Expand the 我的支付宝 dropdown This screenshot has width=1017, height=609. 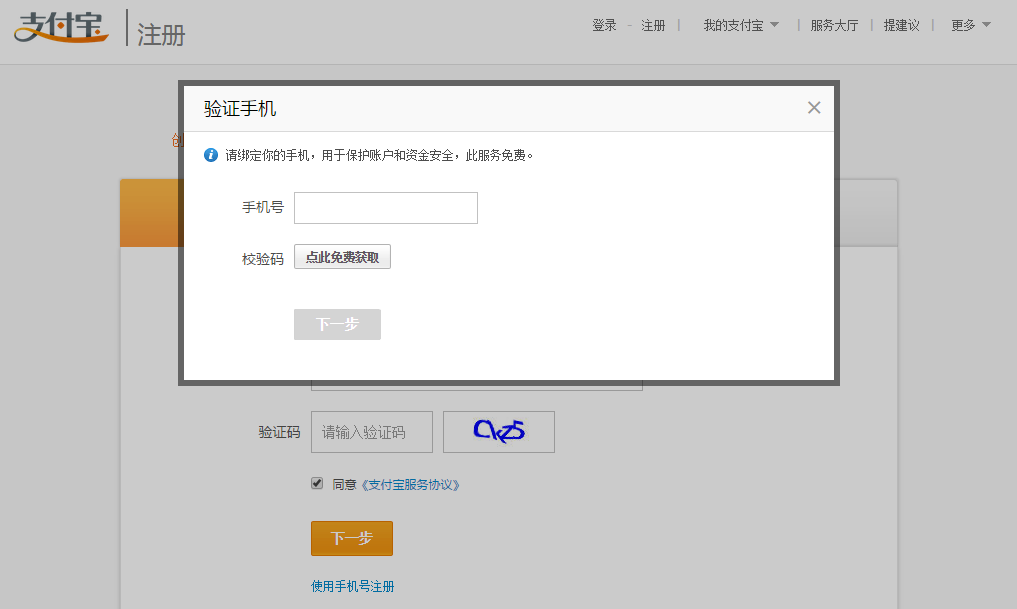pyautogui.click(x=741, y=25)
